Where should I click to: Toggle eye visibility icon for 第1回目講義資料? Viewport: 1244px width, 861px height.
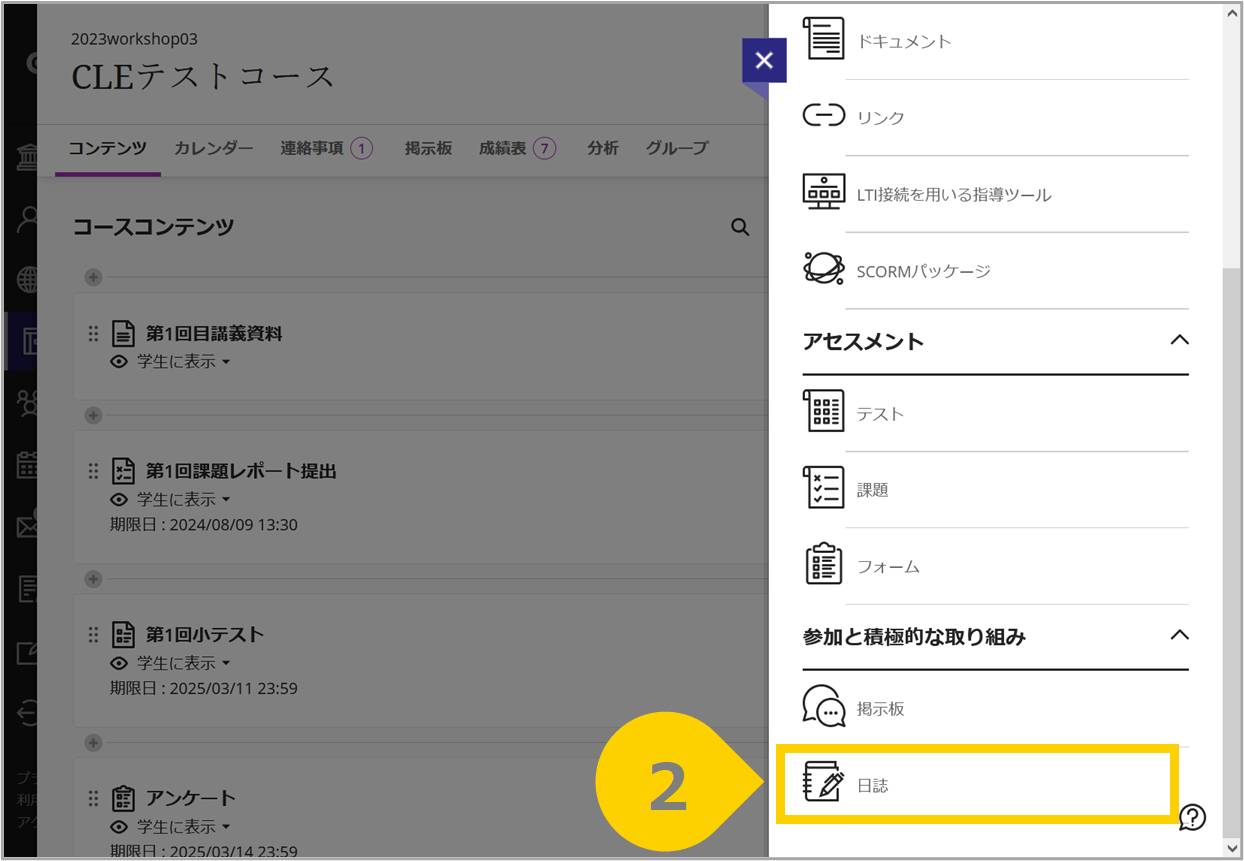coord(119,362)
